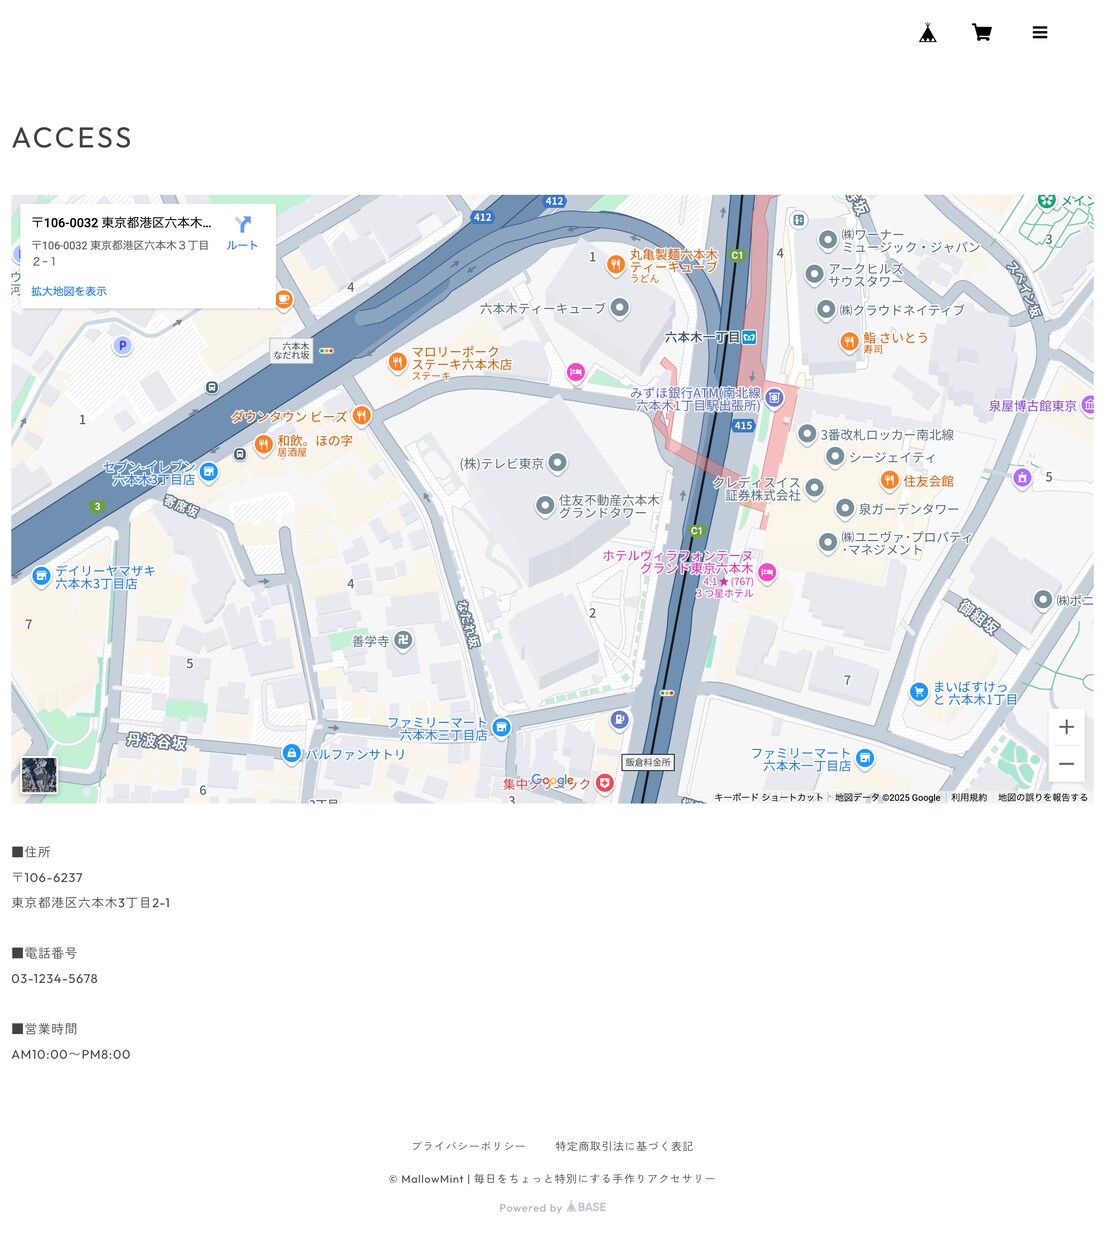Select the Hotel Villa Fontaine pin
The image size is (1105, 1240).
coord(767,572)
